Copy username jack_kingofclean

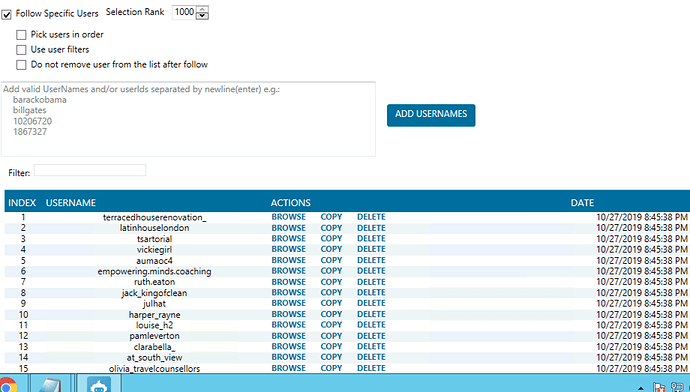pyautogui.click(x=331, y=293)
